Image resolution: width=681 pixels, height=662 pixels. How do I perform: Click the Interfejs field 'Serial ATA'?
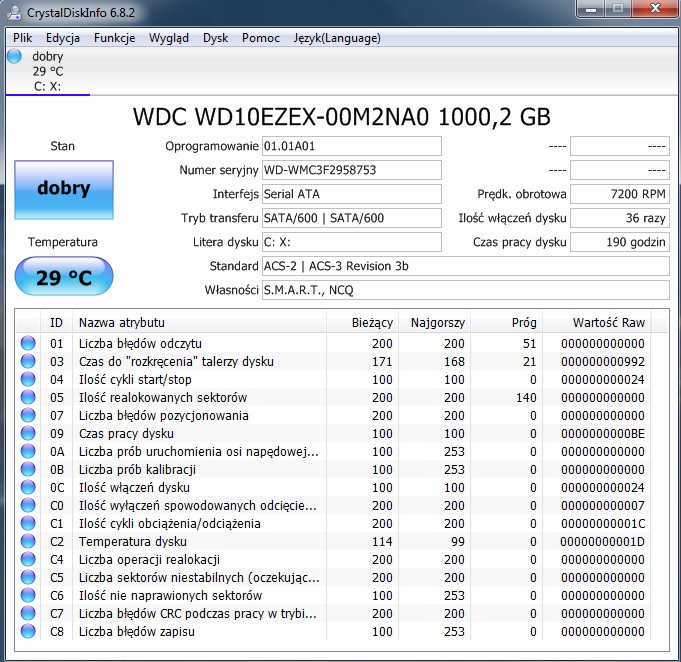pos(352,194)
